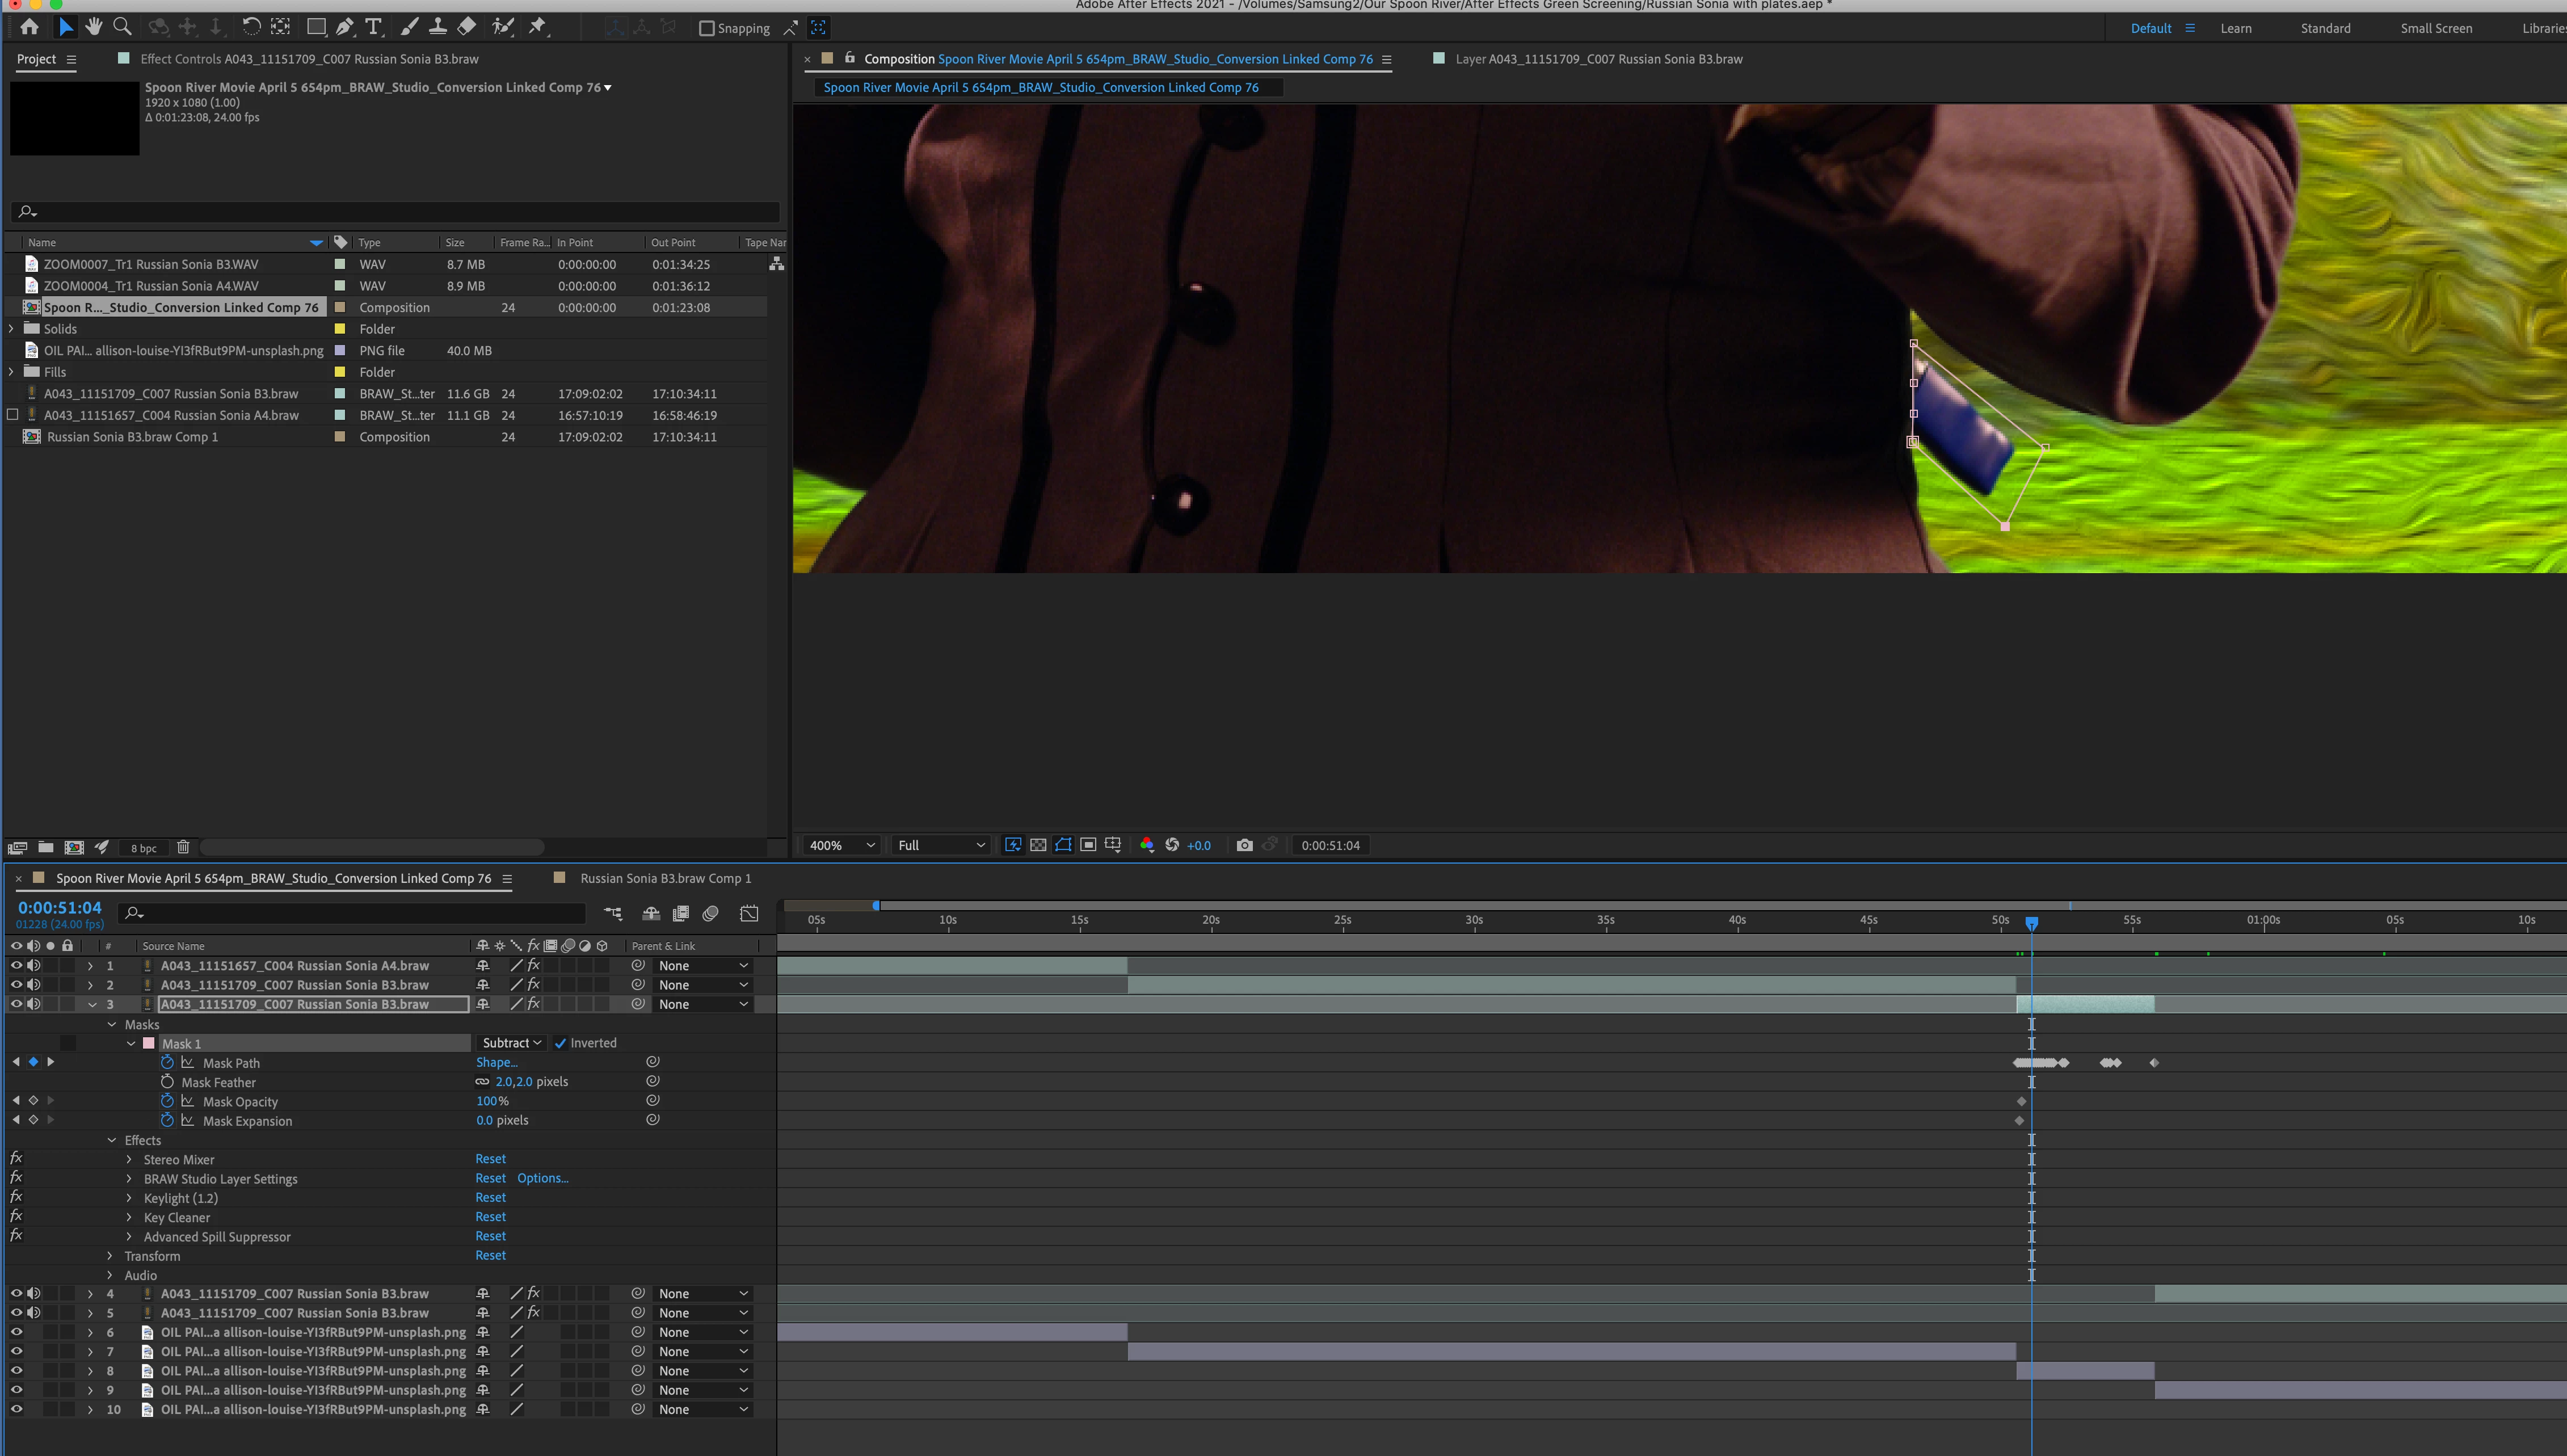The image size is (2567, 1456).
Task: Uncheck the Inverted mask checkbox
Action: 560,1043
